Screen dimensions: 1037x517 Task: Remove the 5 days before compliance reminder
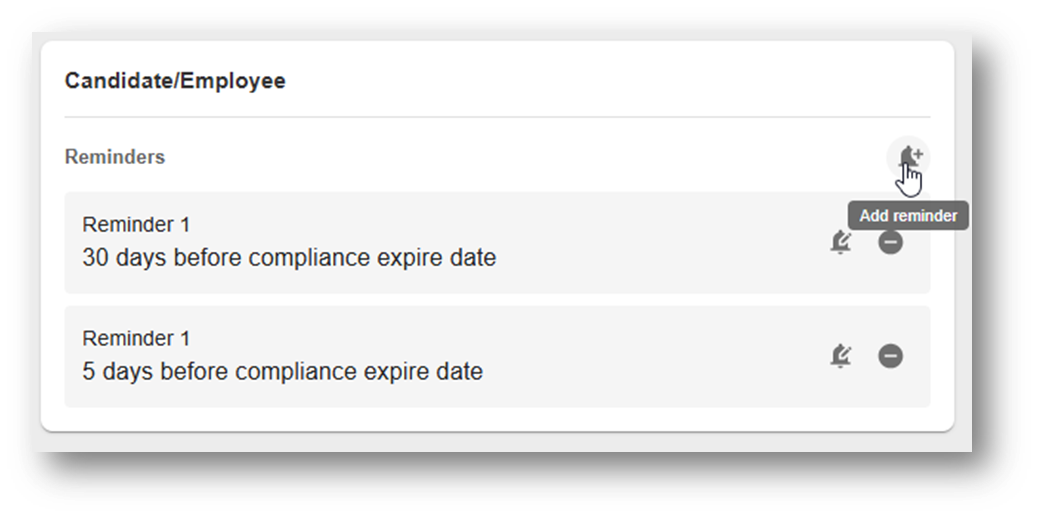pos(890,356)
